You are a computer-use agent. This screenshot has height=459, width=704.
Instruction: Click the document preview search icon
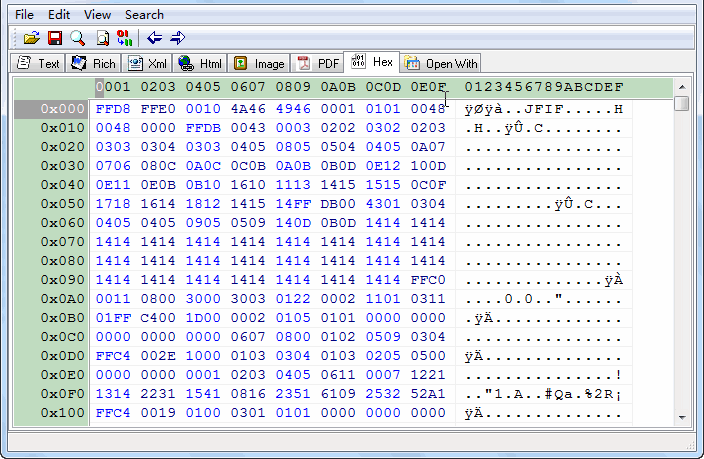tap(102, 38)
